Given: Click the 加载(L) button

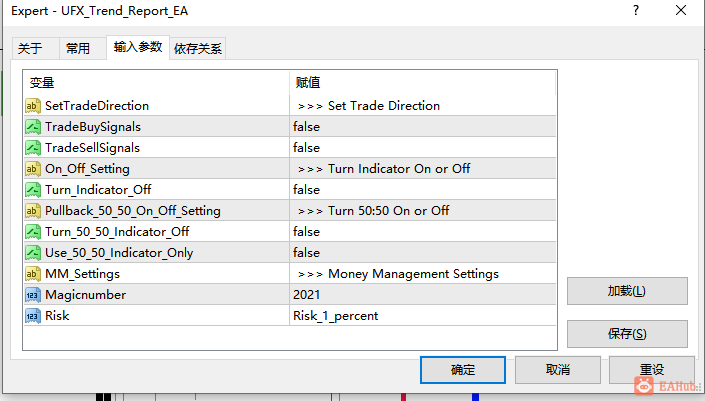Looking at the screenshot, I should [x=627, y=291].
